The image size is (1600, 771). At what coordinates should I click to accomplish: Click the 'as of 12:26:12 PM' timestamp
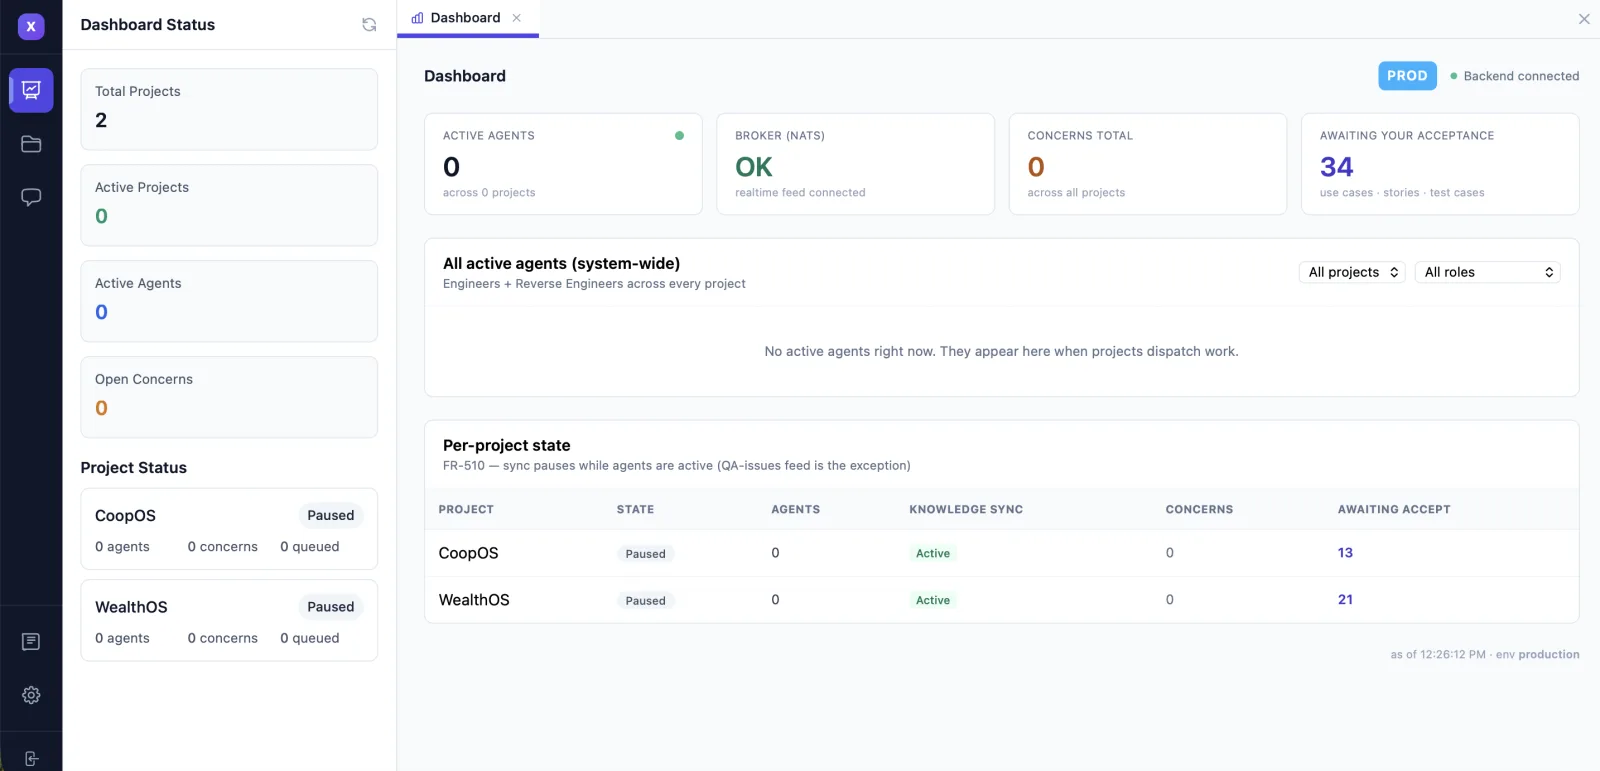1438,655
